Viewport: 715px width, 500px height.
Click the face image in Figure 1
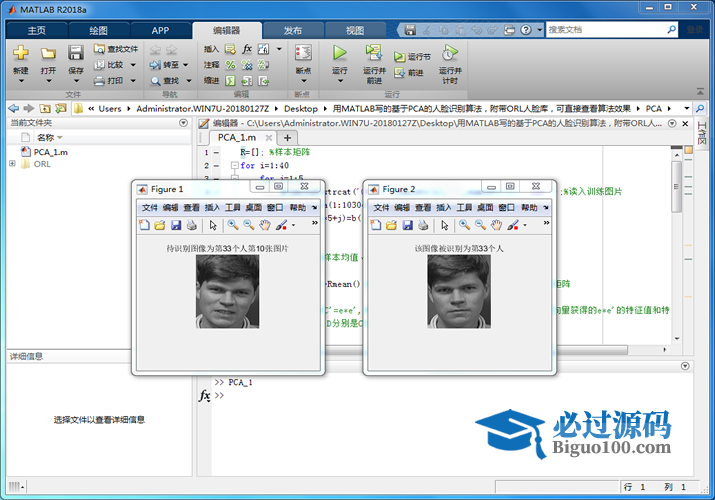(x=228, y=292)
